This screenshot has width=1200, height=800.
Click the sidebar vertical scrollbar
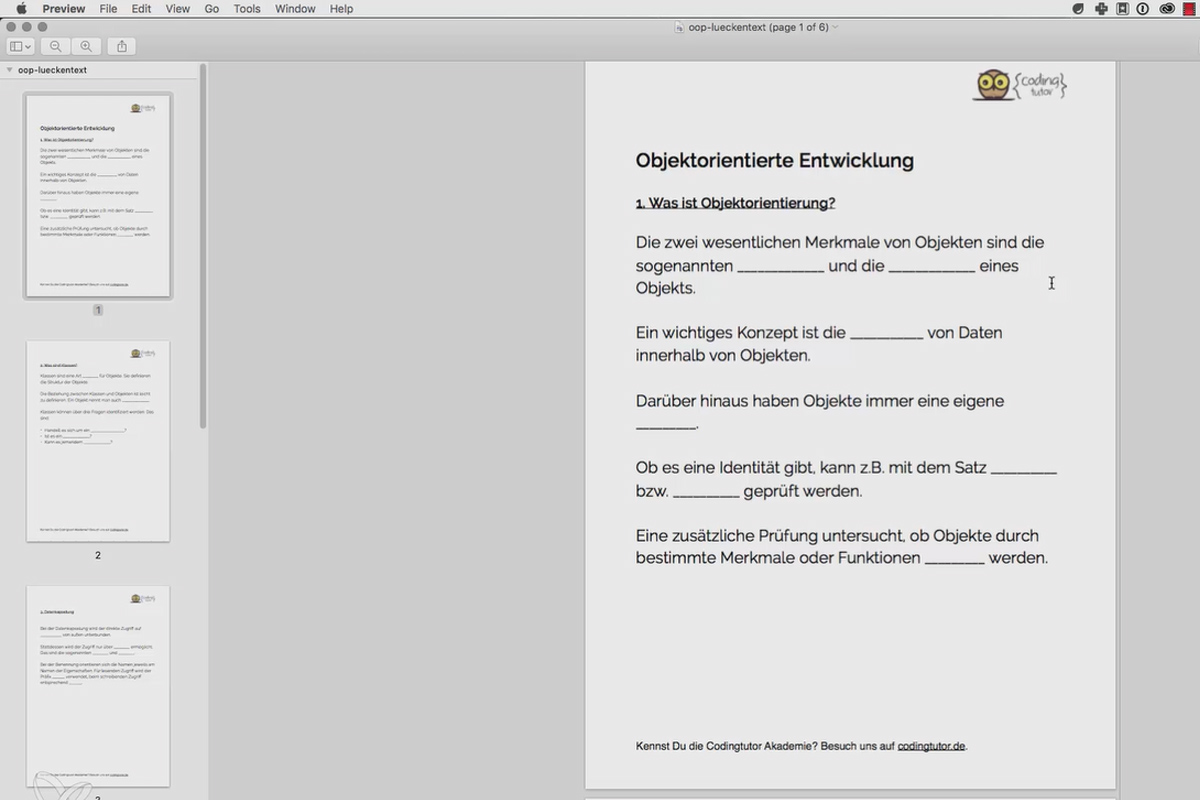[203, 245]
